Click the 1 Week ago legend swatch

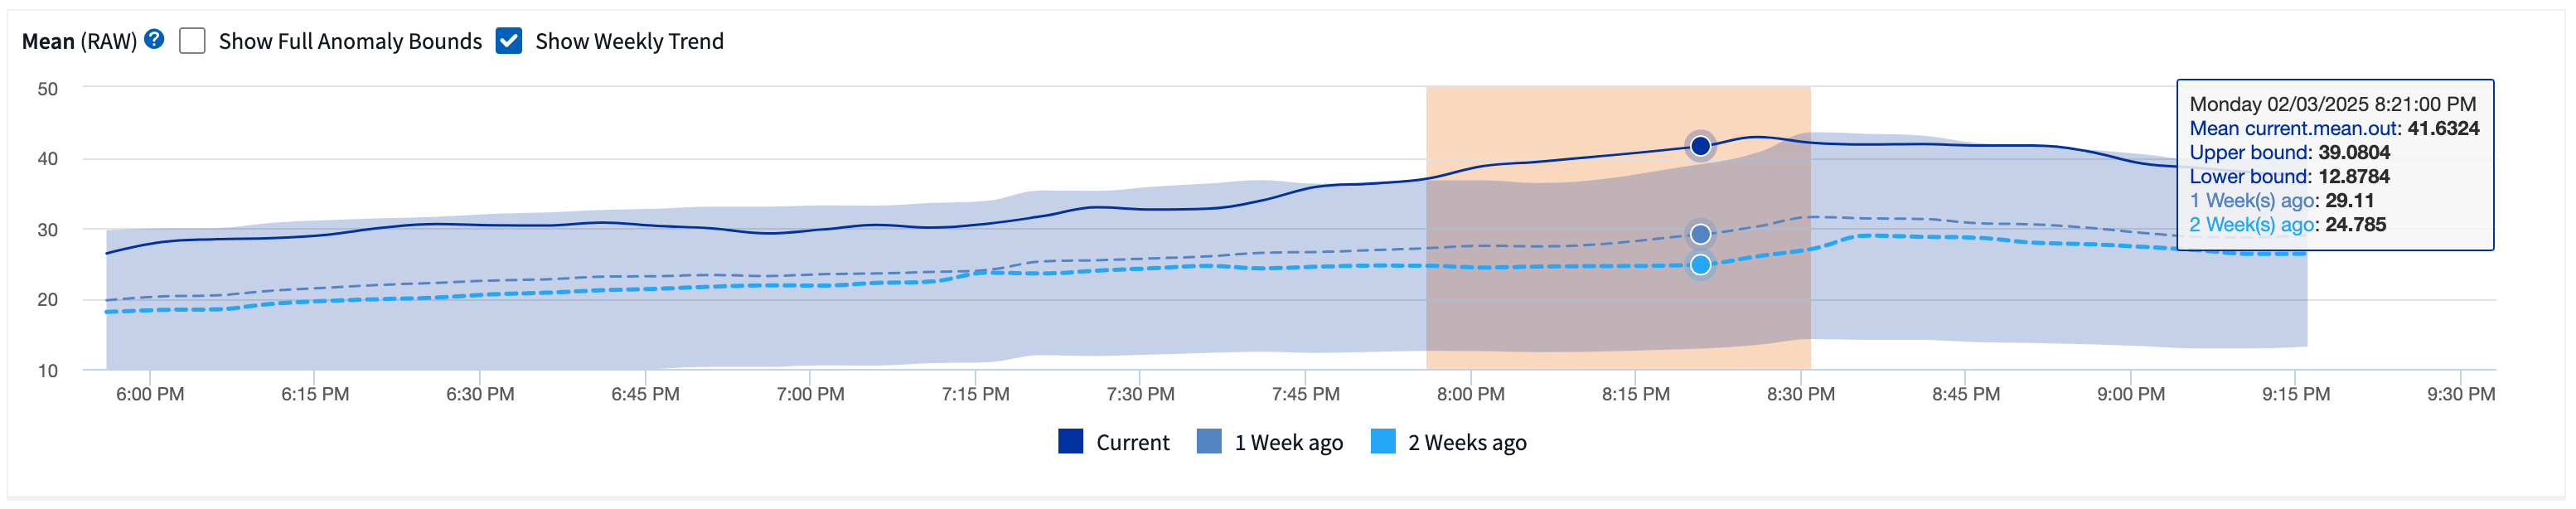point(1209,442)
